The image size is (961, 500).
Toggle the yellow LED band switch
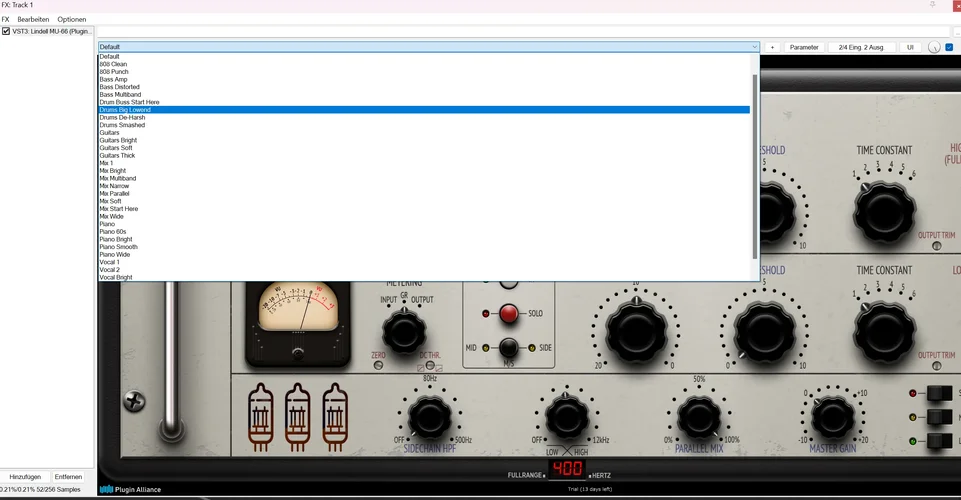939,417
